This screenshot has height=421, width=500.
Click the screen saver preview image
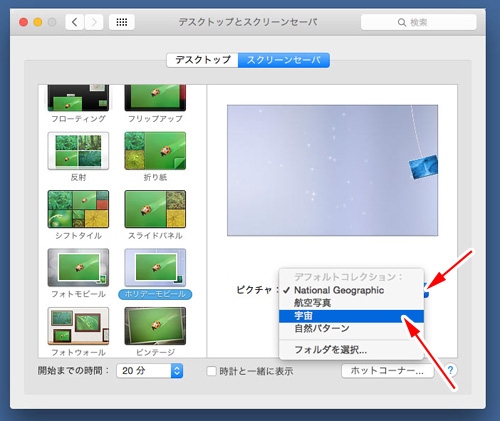point(333,170)
